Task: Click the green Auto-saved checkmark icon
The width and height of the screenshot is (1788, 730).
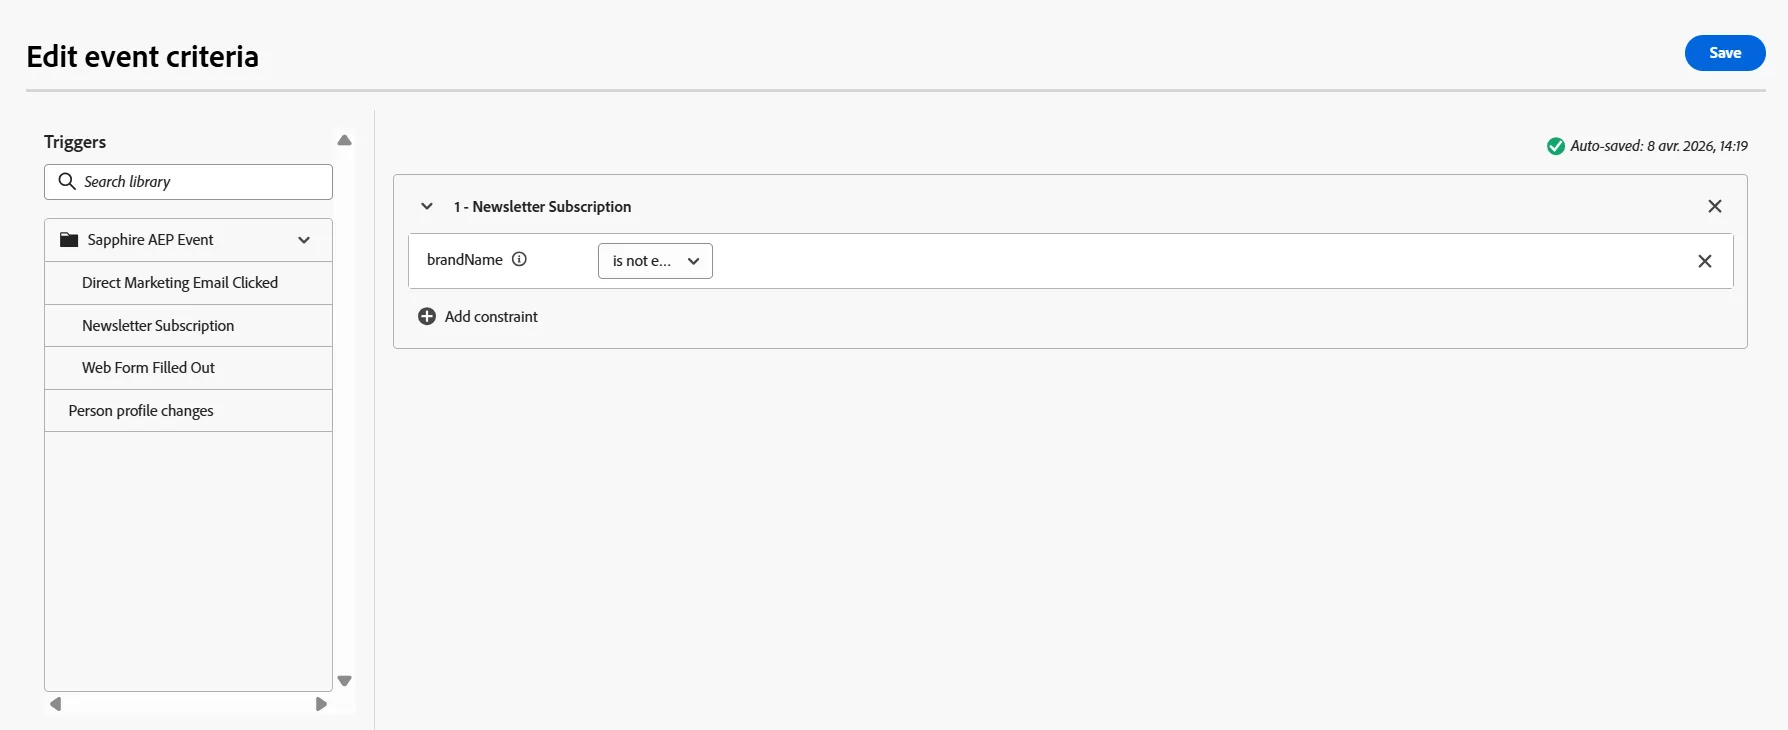Action: (1556, 146)
